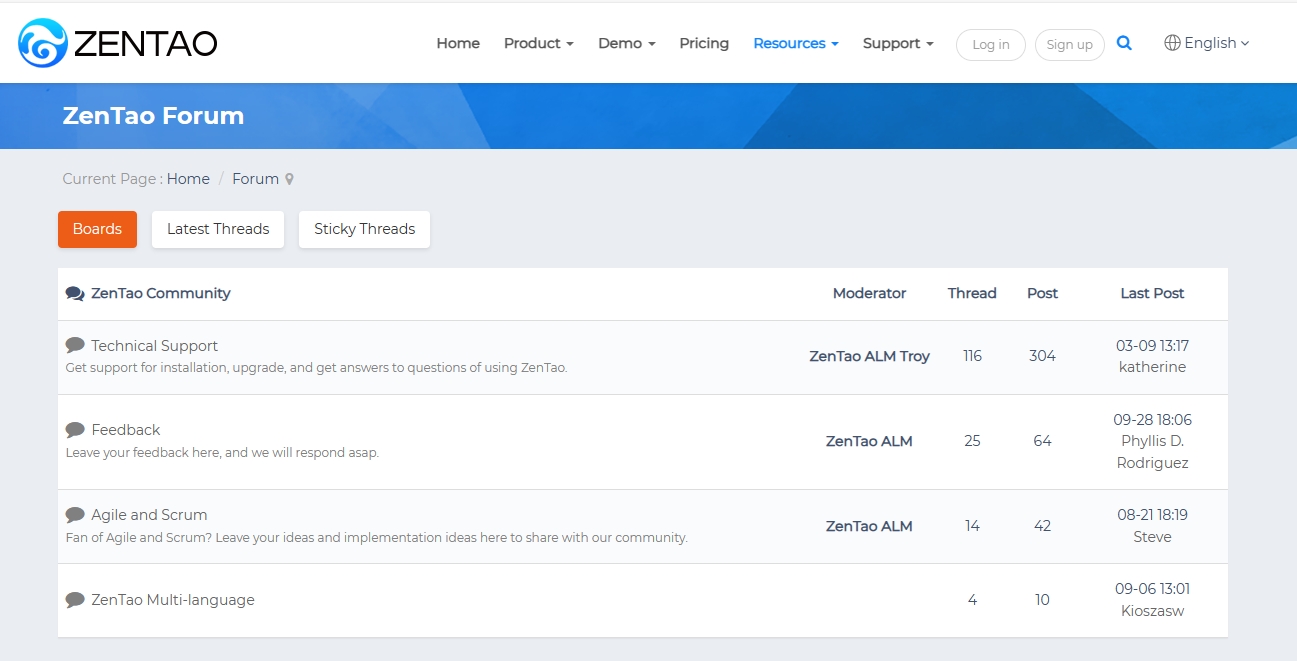Image resolution: width=1297 pixels, height=661 pixels.
Task: Click the Multi-language post count 10
Action: coord(1042,600)
